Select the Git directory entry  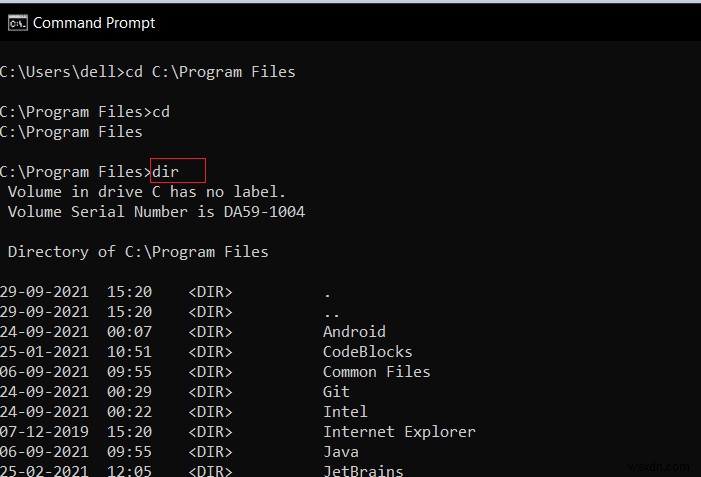click(336, 392)
